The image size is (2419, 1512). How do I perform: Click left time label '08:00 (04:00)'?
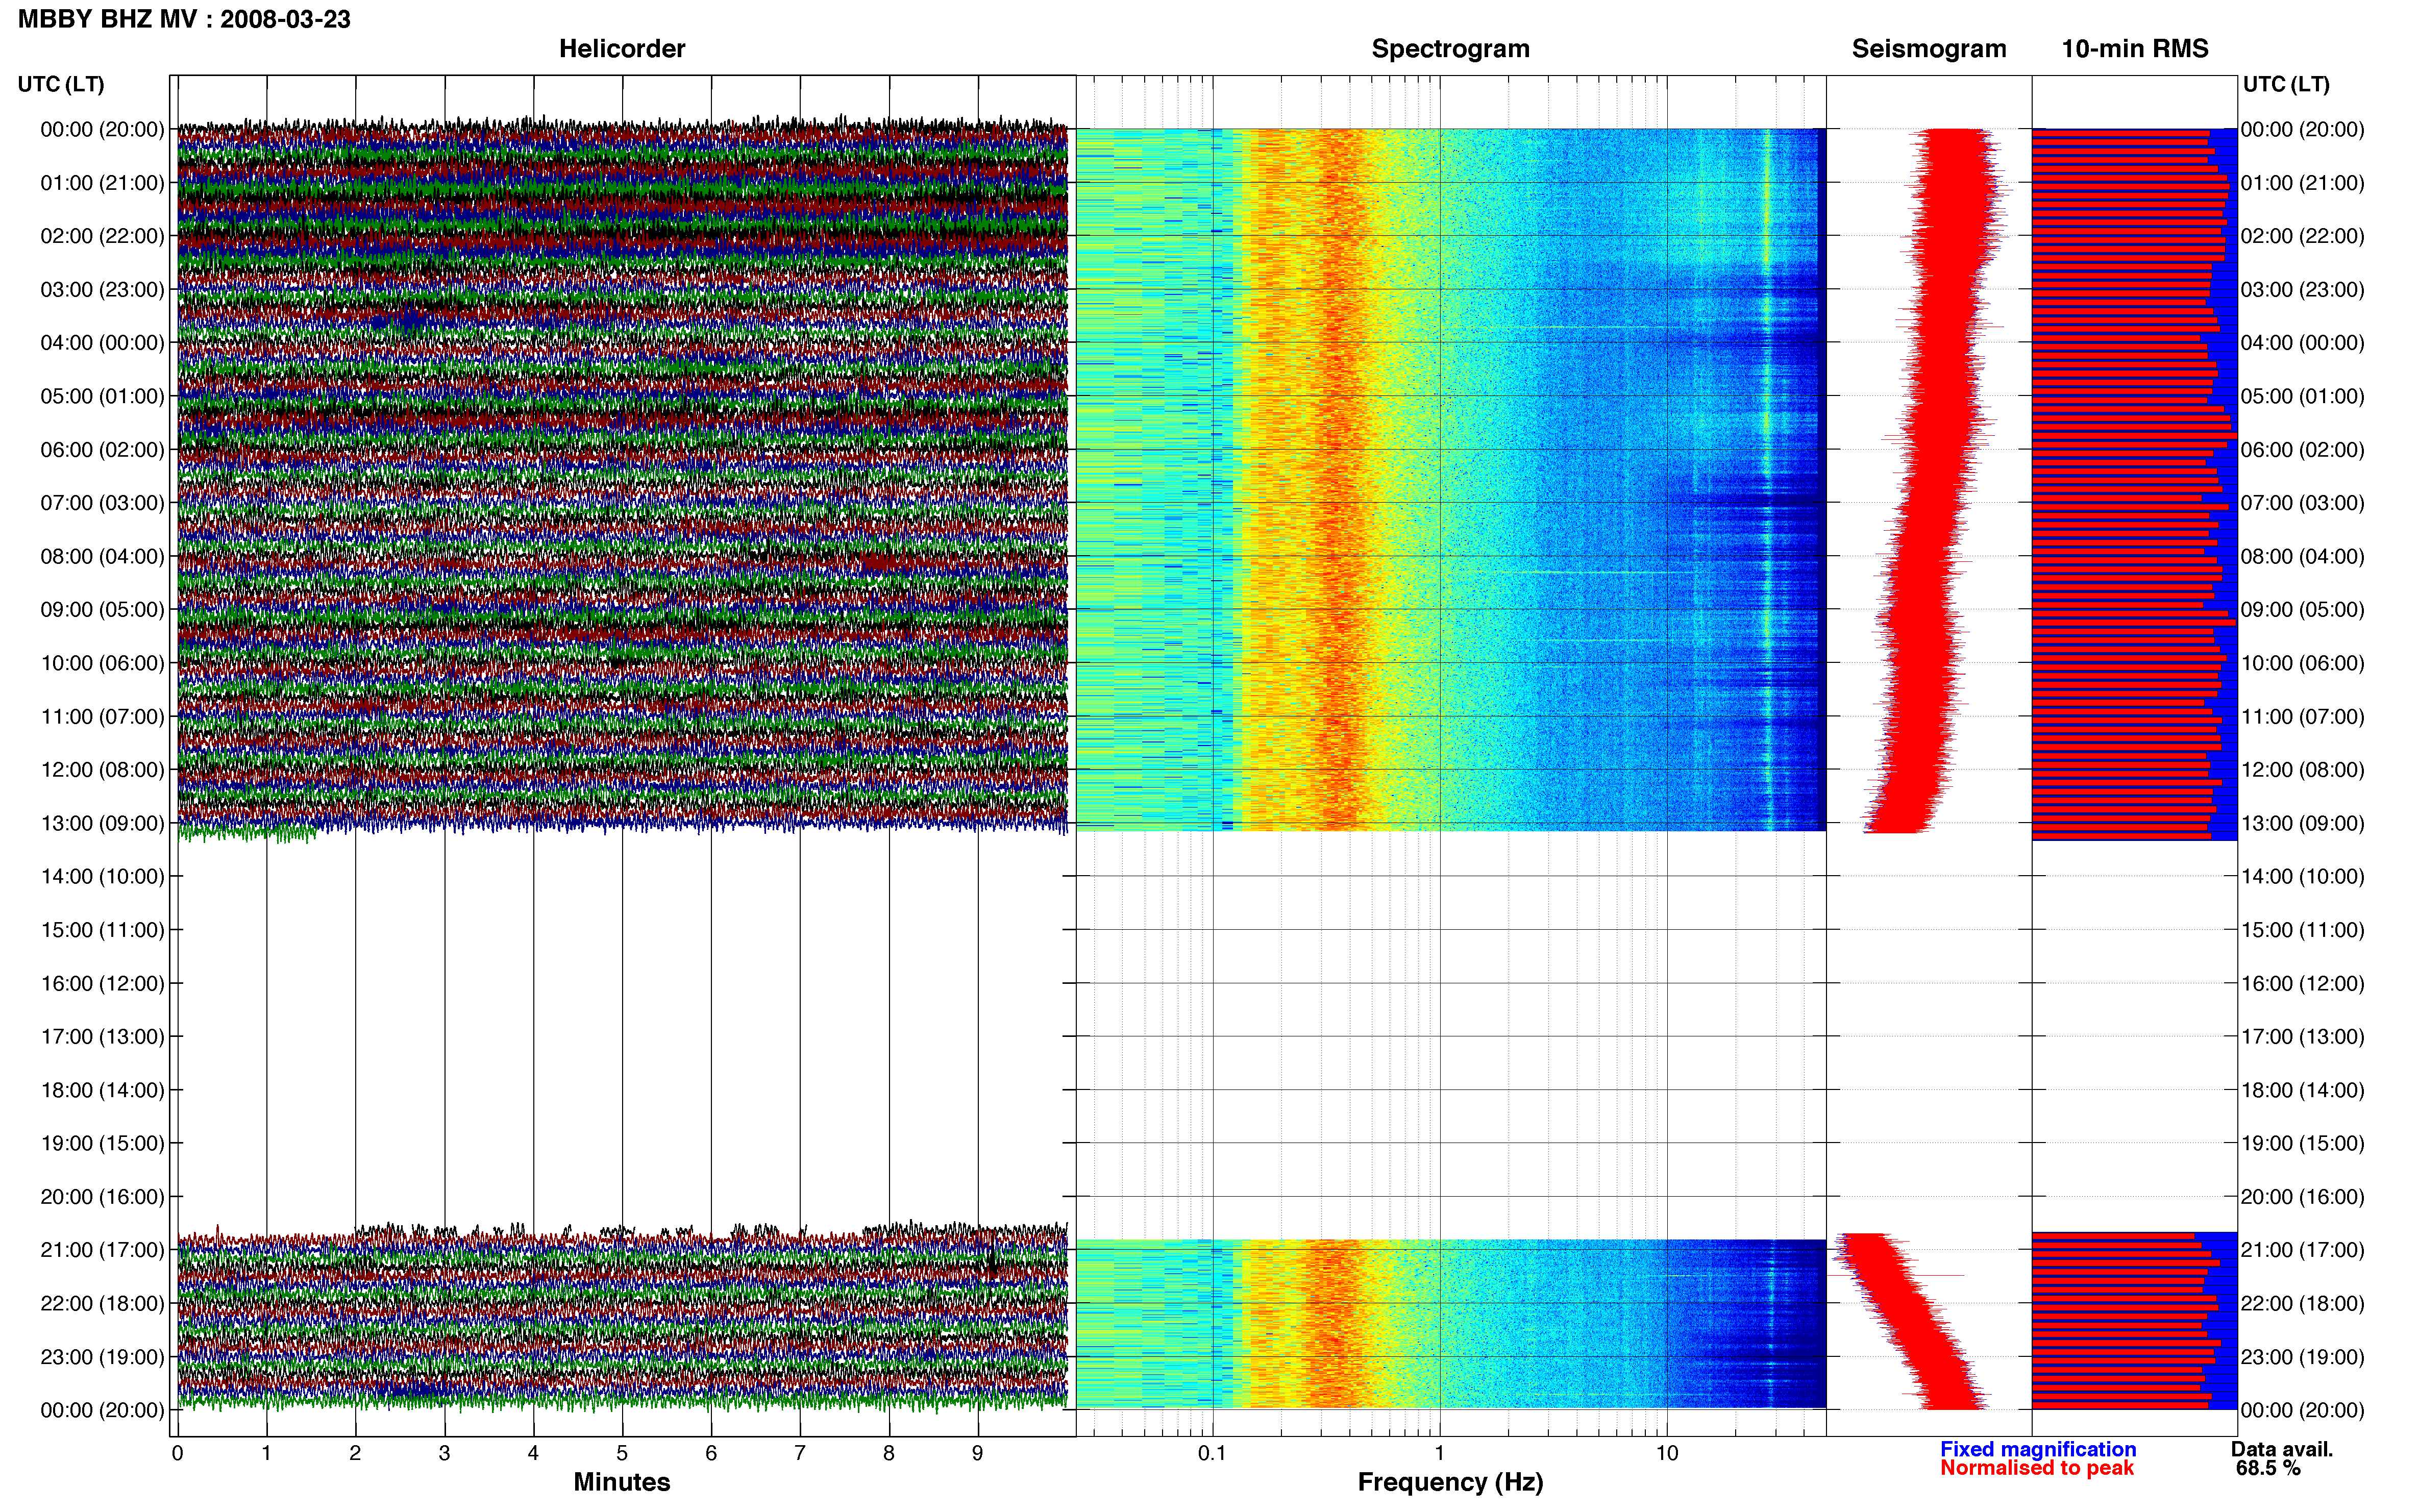point(103,556)
